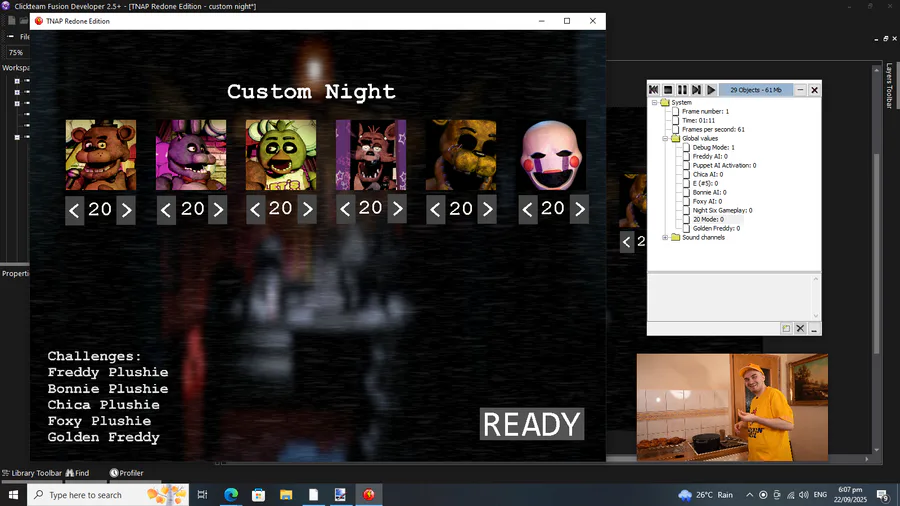Select '20 Mode: 0' global value

click(x=708, y=219)
